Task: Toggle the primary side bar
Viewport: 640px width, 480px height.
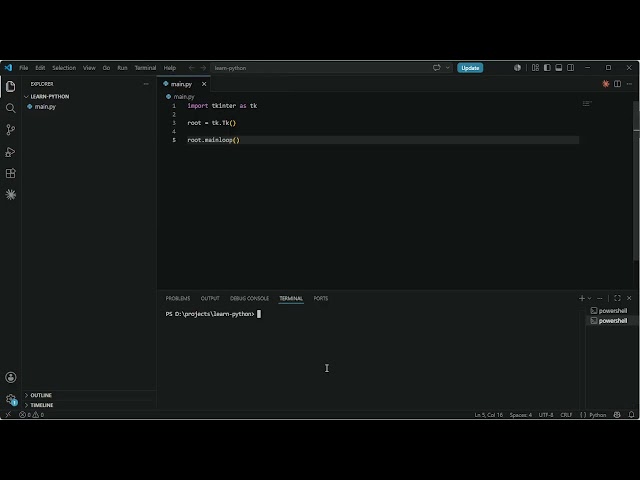Action: tap(547, 68)
